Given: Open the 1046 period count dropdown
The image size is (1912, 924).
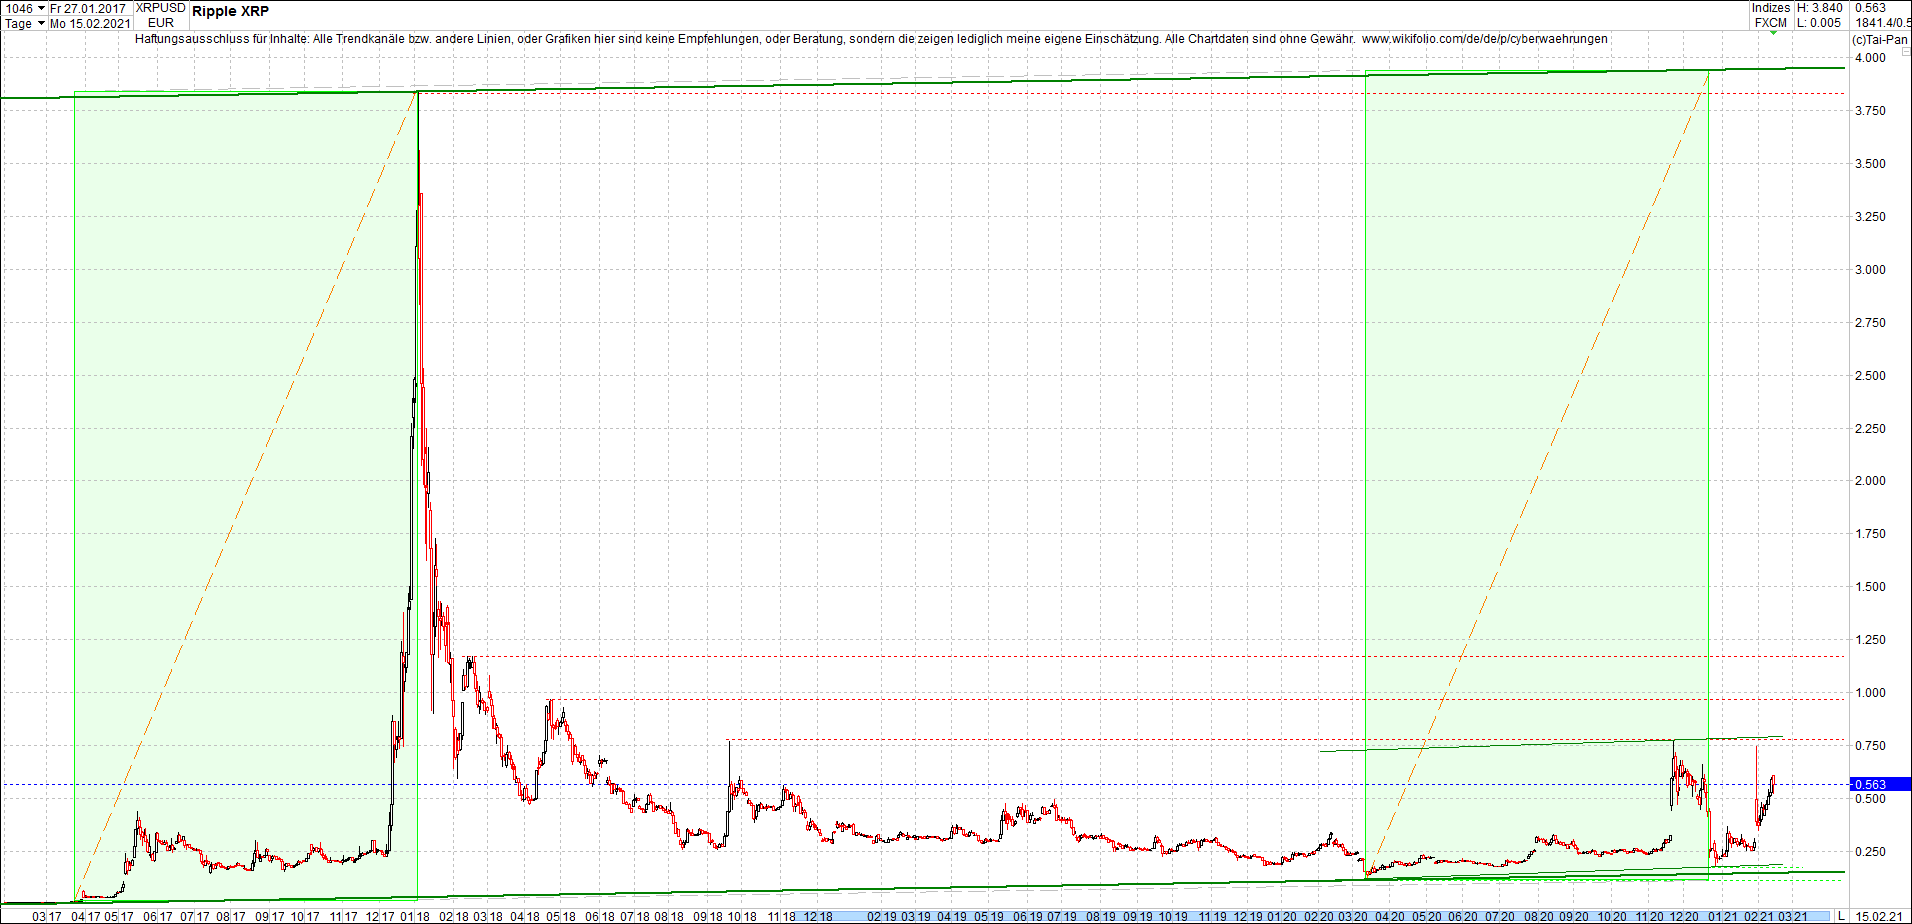Looking at the screenshot, I should coord(20,8).
